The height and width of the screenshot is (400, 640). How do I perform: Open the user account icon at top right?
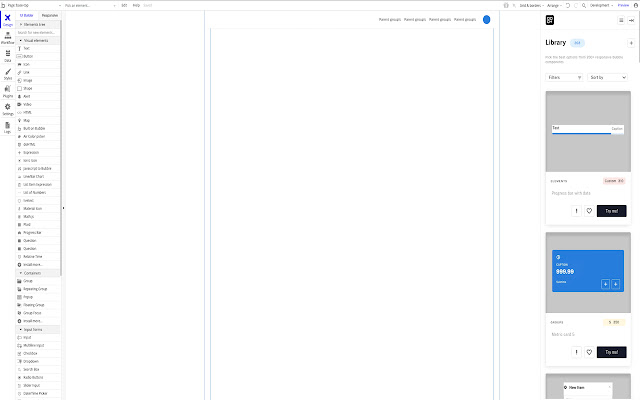(x=636, y=5)
